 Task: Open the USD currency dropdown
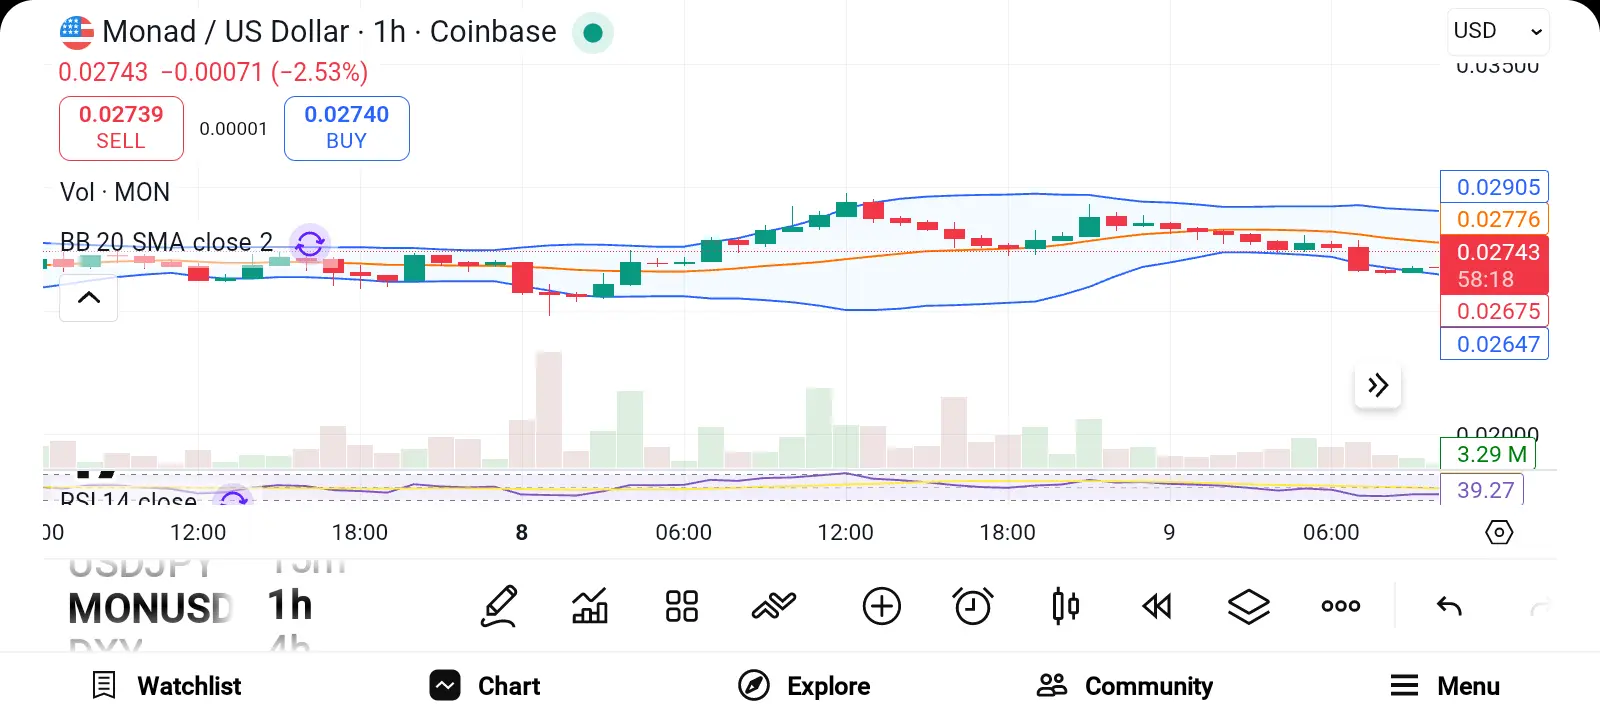1498,31
